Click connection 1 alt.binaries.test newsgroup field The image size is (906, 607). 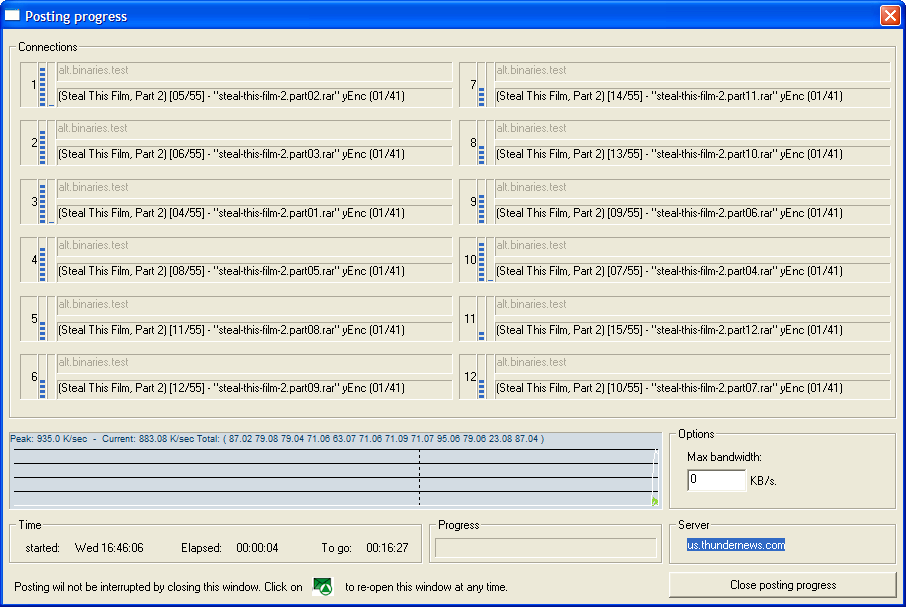(x=254, y=71)
